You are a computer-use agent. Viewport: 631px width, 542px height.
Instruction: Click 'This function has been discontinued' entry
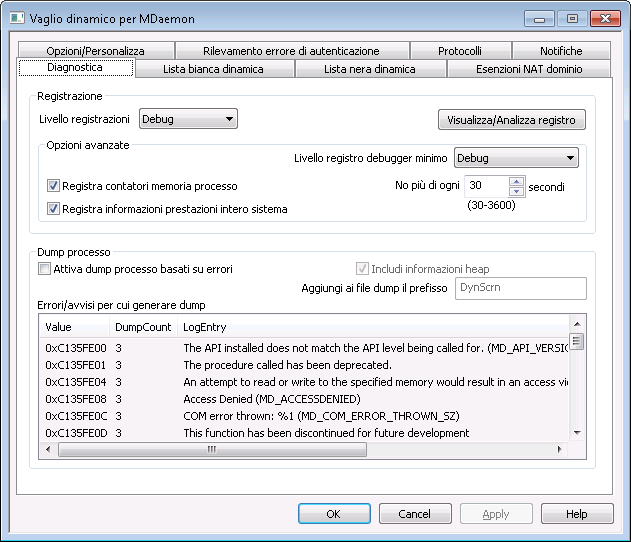tap(326, 433)
